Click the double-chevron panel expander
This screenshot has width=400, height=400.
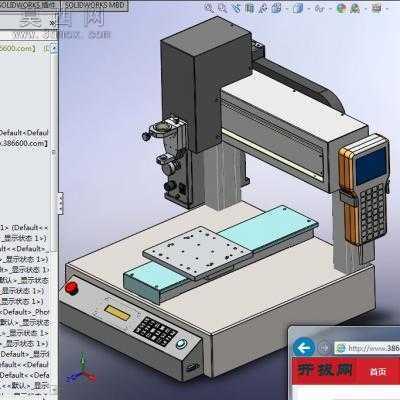click(52, 23)
